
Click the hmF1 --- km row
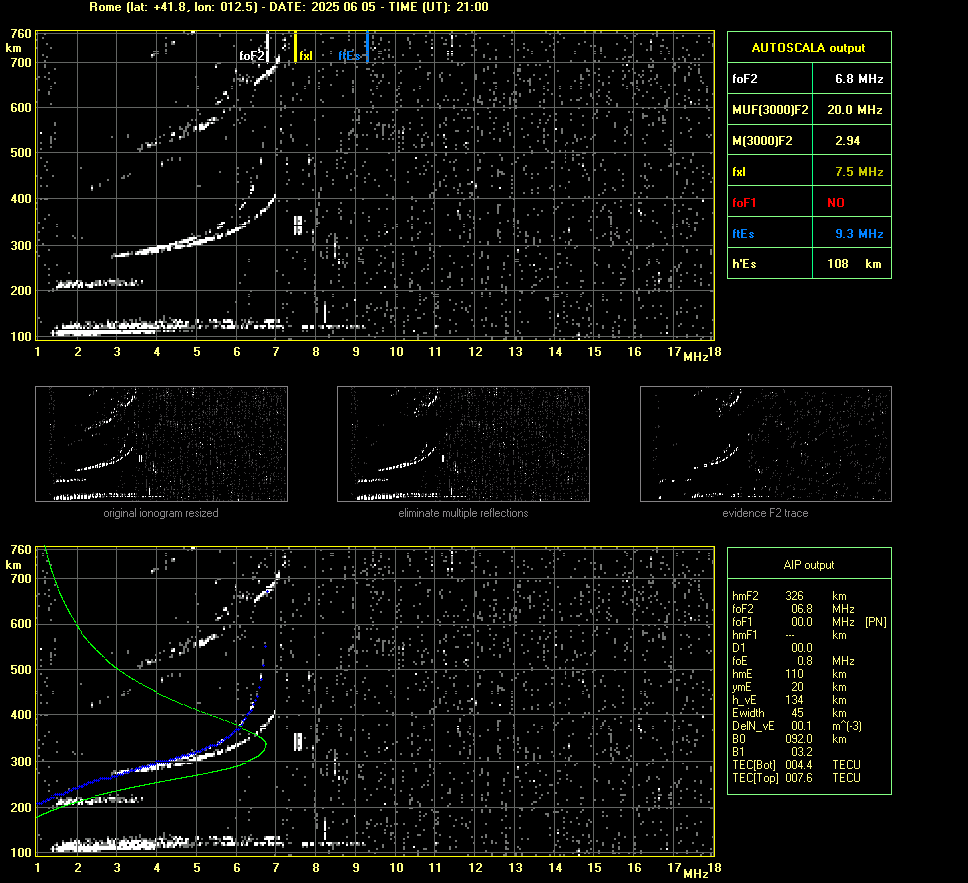(789, 635)
